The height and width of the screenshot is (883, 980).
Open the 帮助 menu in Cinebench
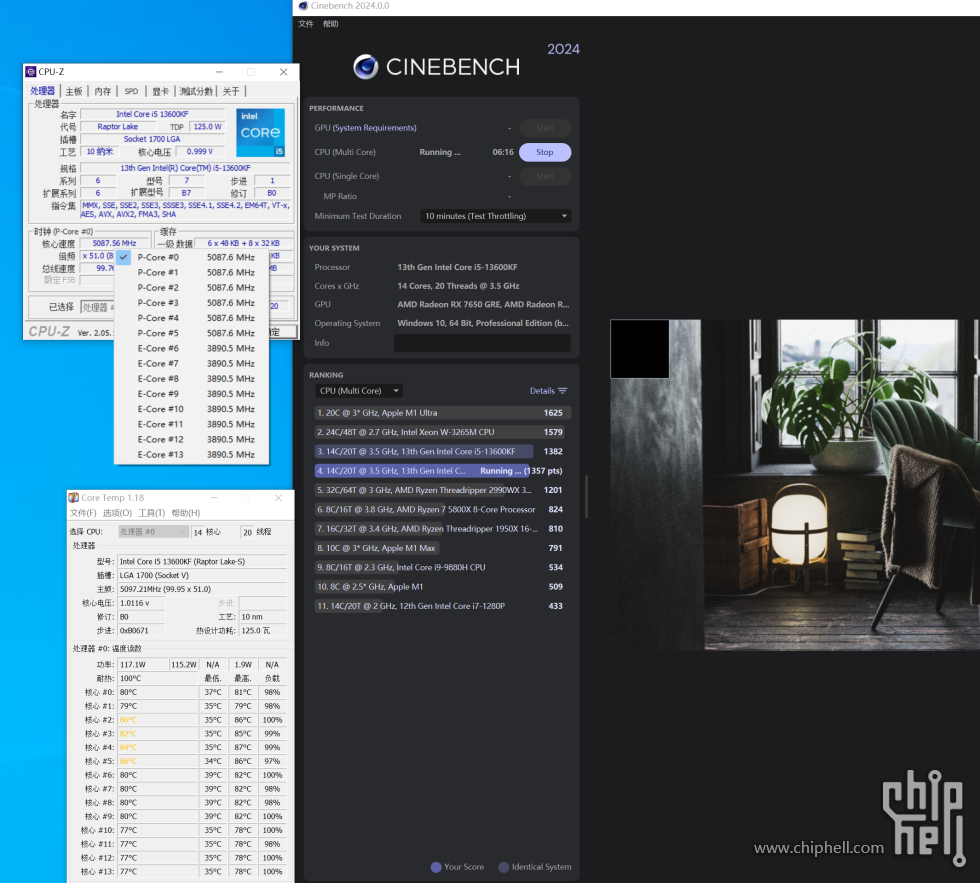[331, 24]
